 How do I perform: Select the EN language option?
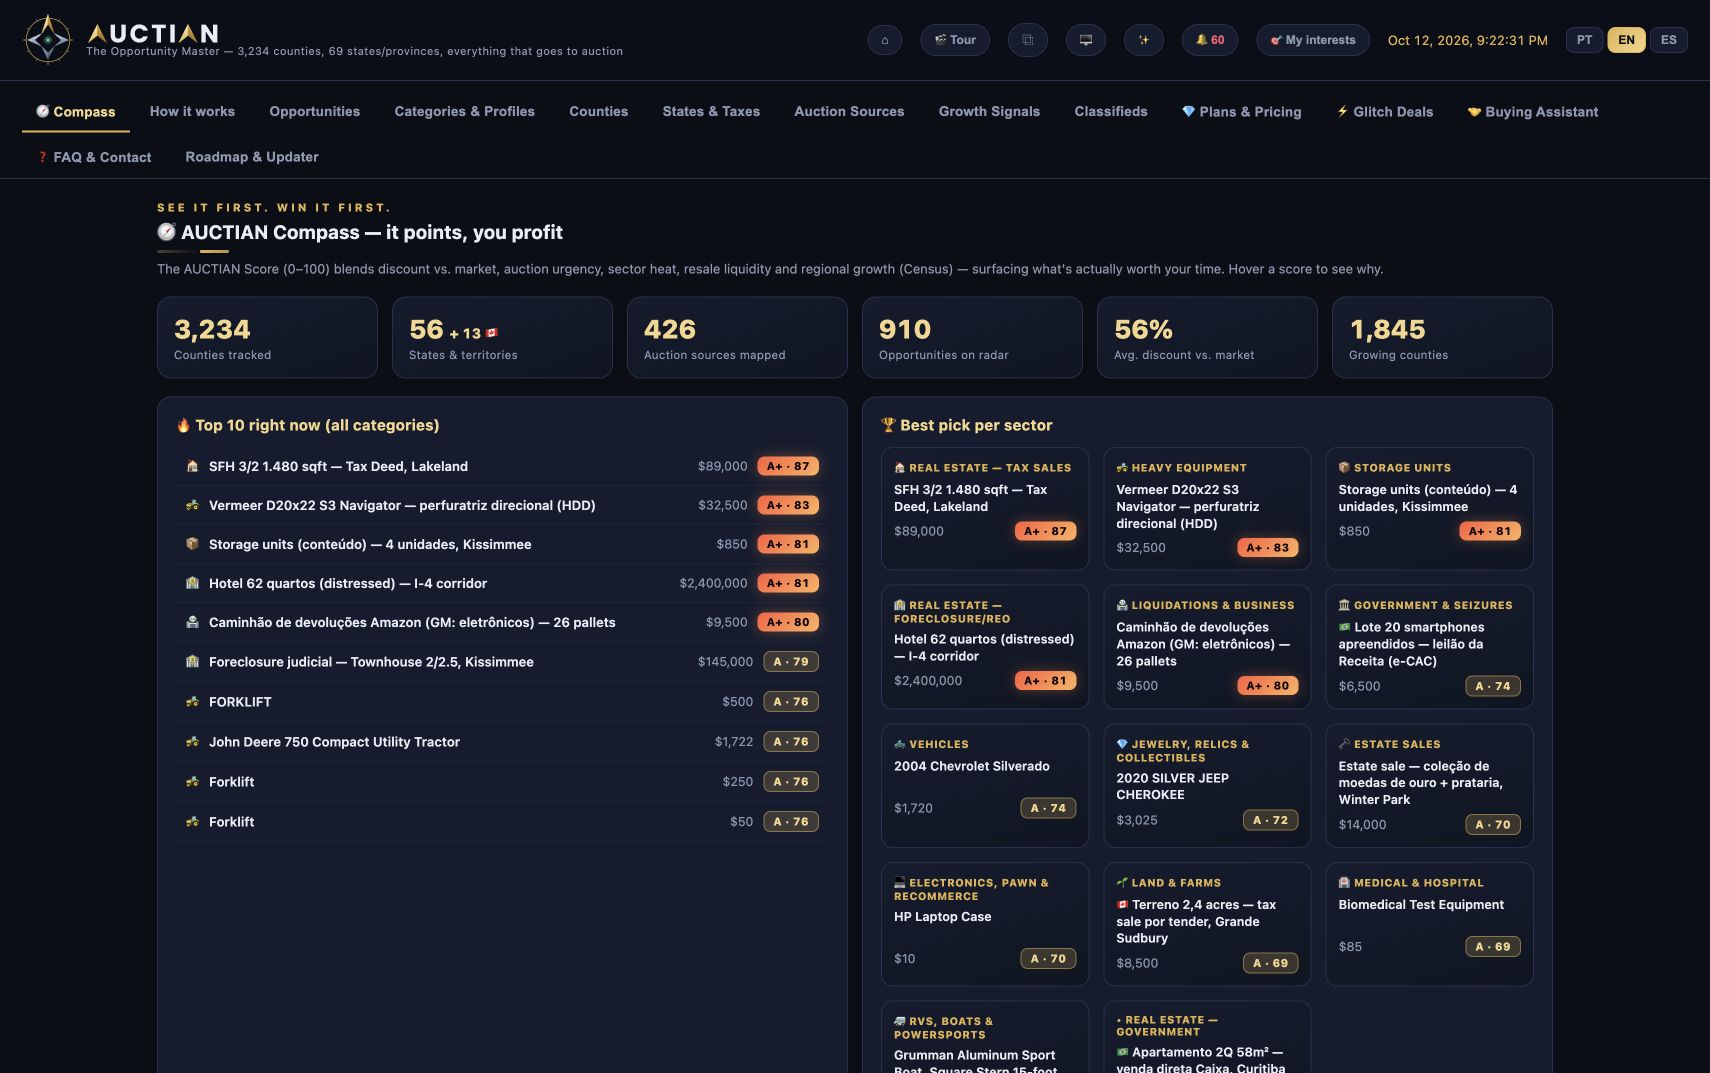(1626, 40)
